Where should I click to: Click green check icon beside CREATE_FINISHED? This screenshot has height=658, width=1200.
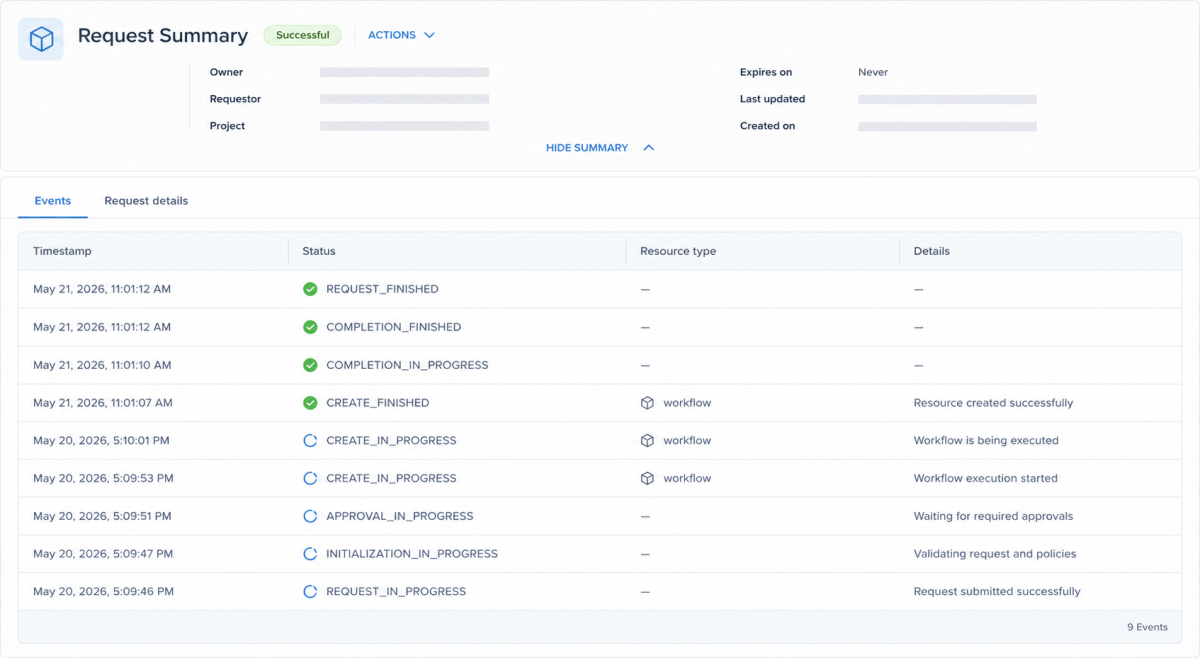310,403
